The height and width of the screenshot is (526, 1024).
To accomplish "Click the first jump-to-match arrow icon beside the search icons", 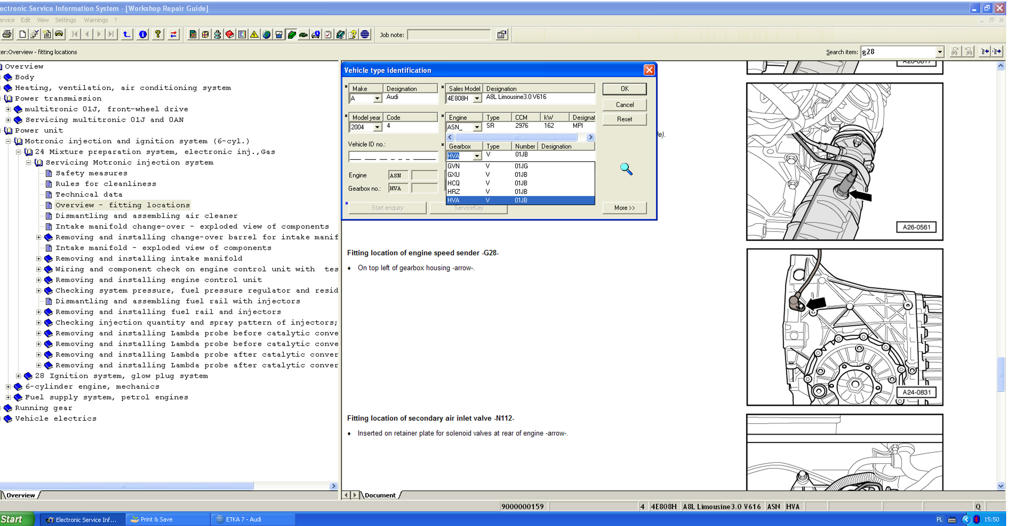I will coord(985,51).
